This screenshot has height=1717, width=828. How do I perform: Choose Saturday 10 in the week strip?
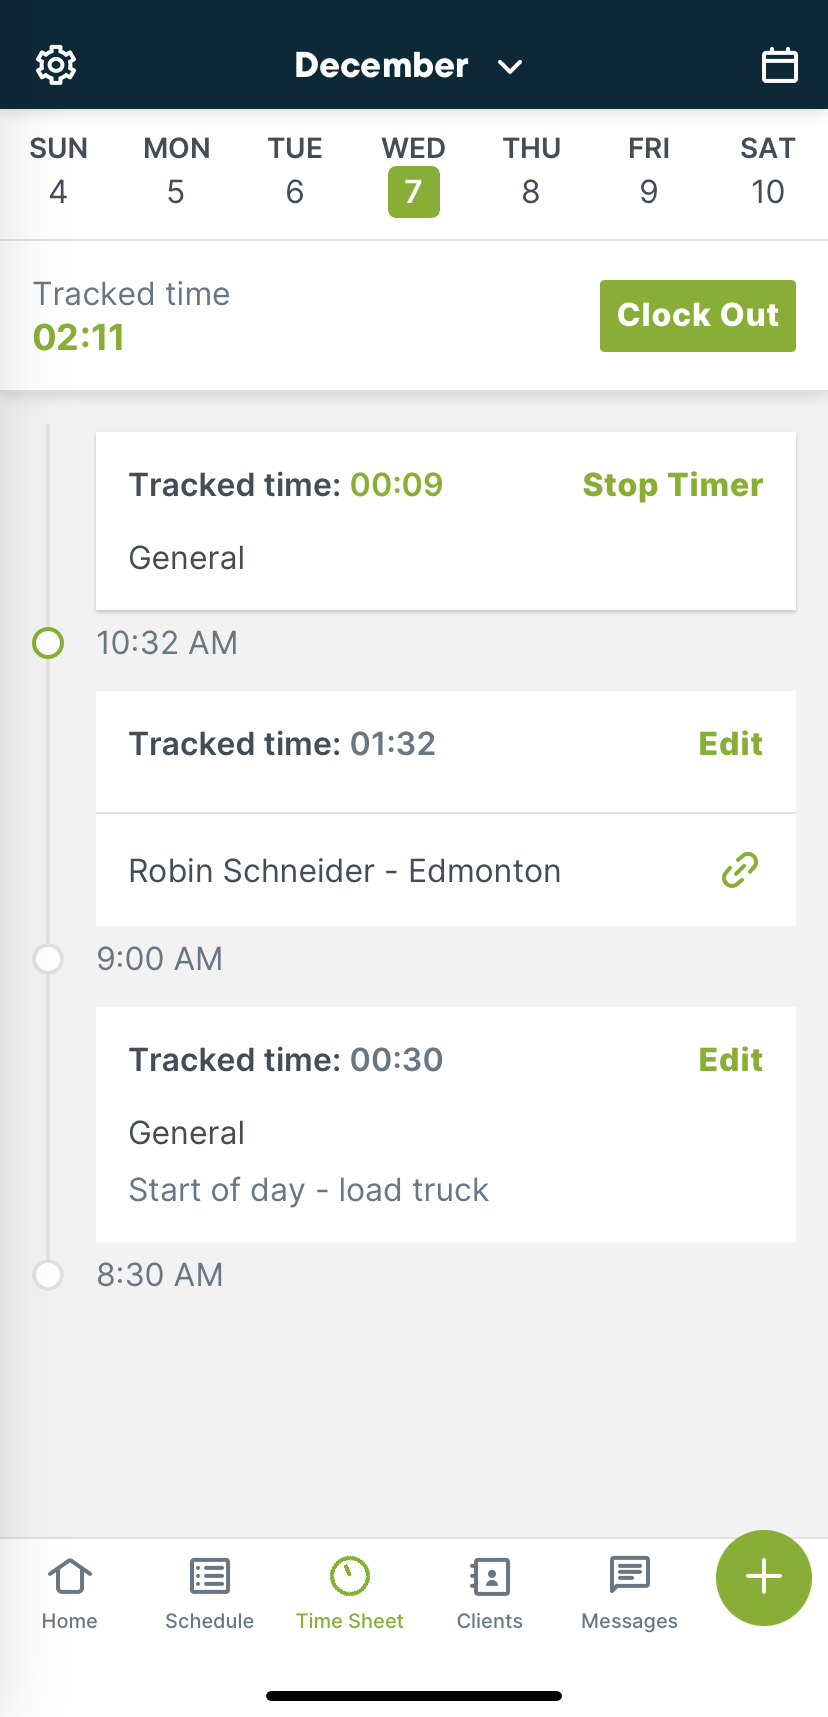click(x=767, y=172)
